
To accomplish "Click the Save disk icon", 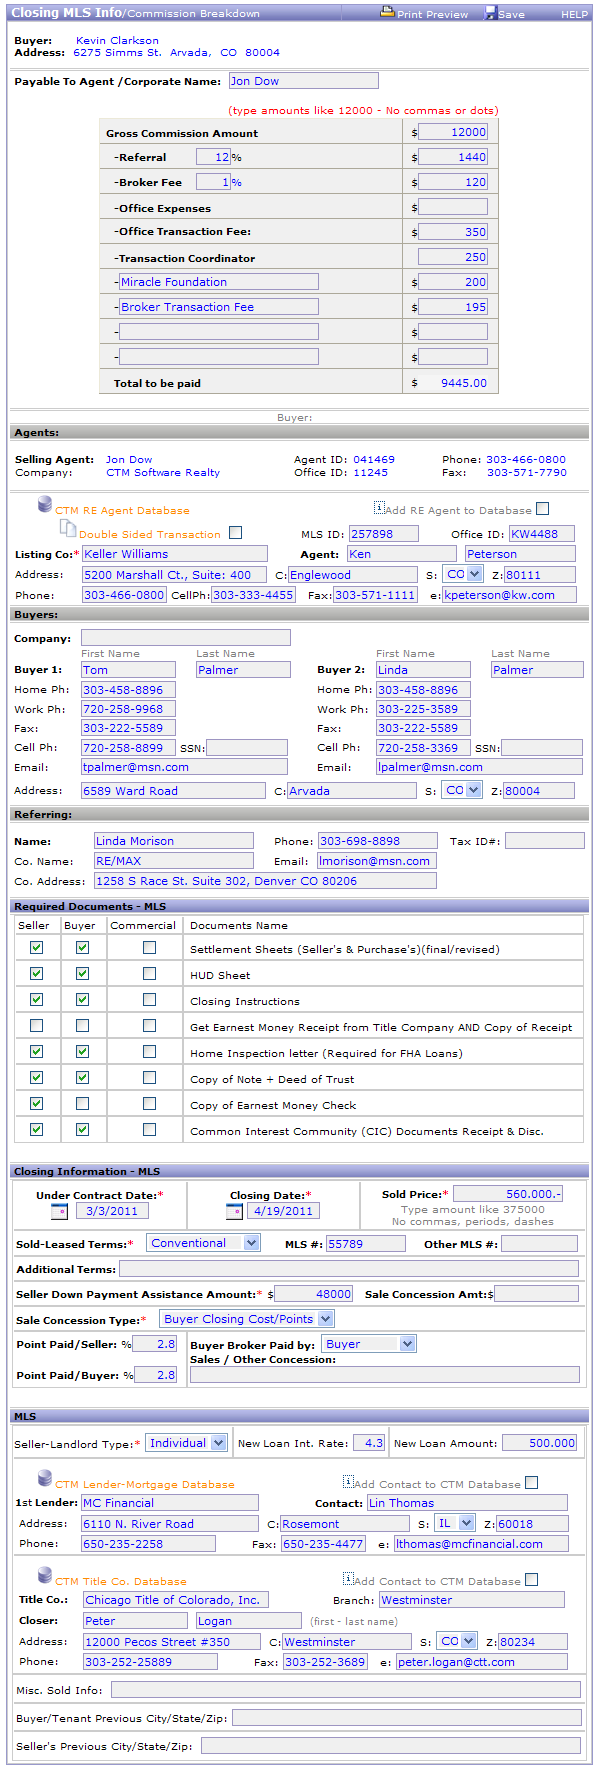I will [490, 13].
